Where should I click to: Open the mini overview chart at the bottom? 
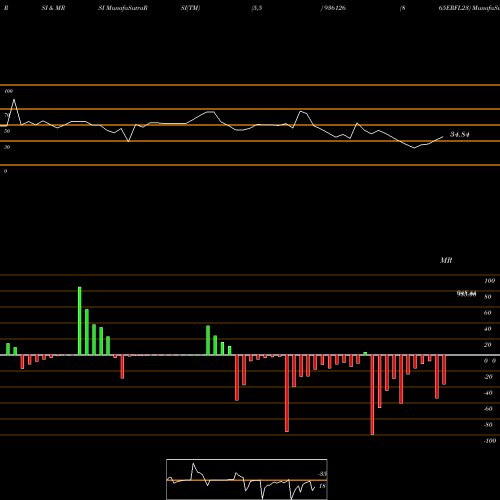click(247, 479)
